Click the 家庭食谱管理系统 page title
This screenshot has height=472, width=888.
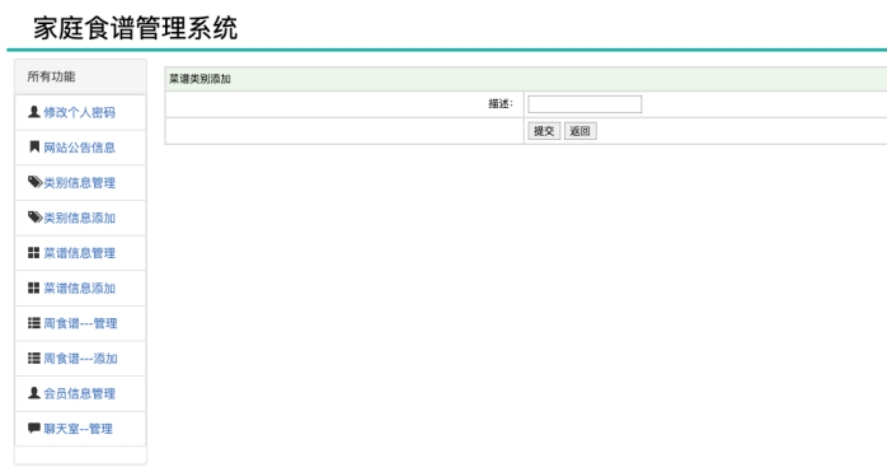pyautogui.click(x=135, y=28)
